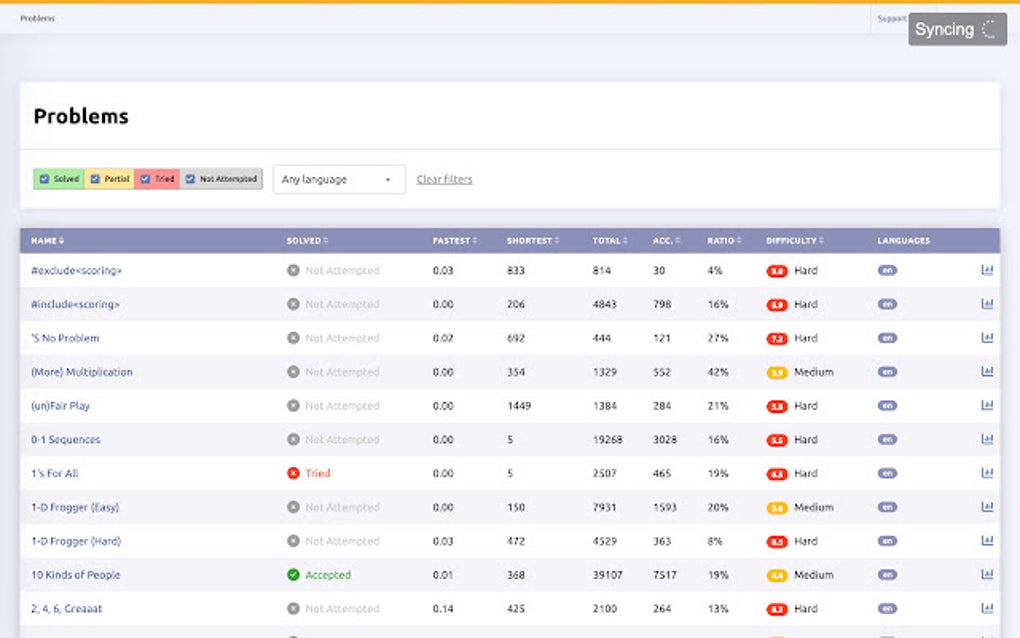Toggle the Name column sort order

(46, 240)
